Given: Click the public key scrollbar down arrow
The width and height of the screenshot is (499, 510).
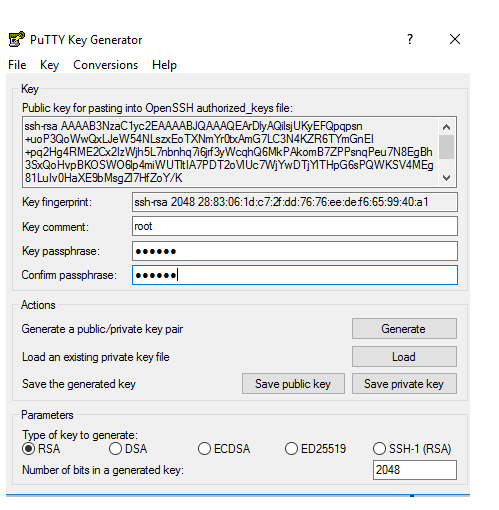Looking at the screenshot, I should [x=446, y=178].
